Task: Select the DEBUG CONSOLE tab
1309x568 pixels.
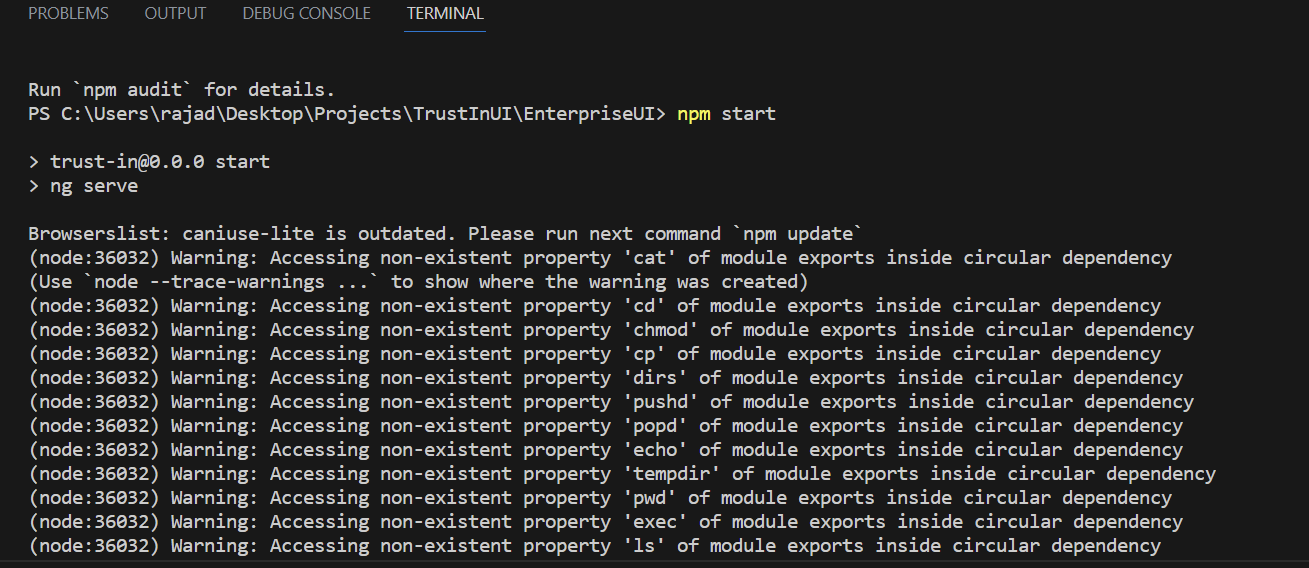Action: 306,14
